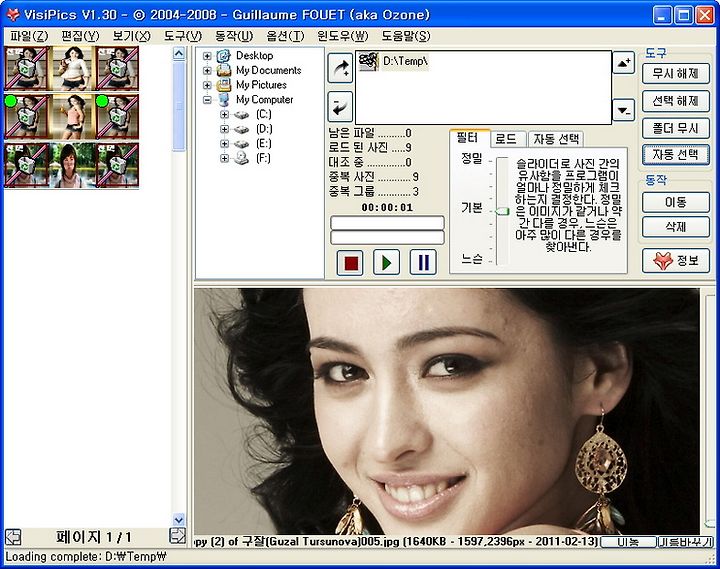Viewport: 720px width, 569px height.
Task: Stop scanning with the red square button
Action: (x=350, y=263)
